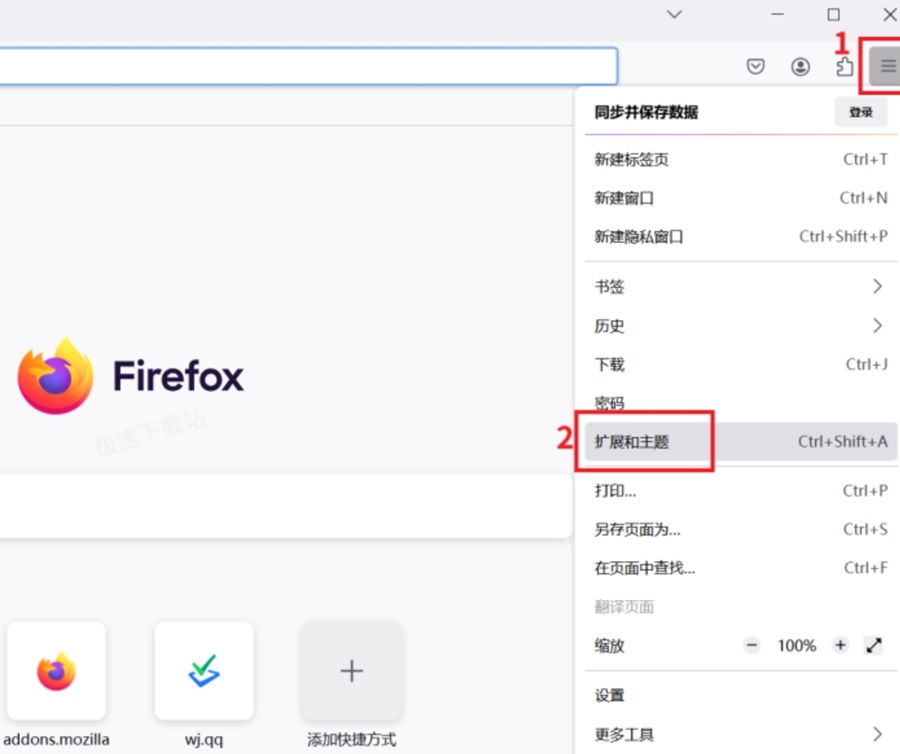Reset zoom by clicking 100% label

tap(796, 646)
